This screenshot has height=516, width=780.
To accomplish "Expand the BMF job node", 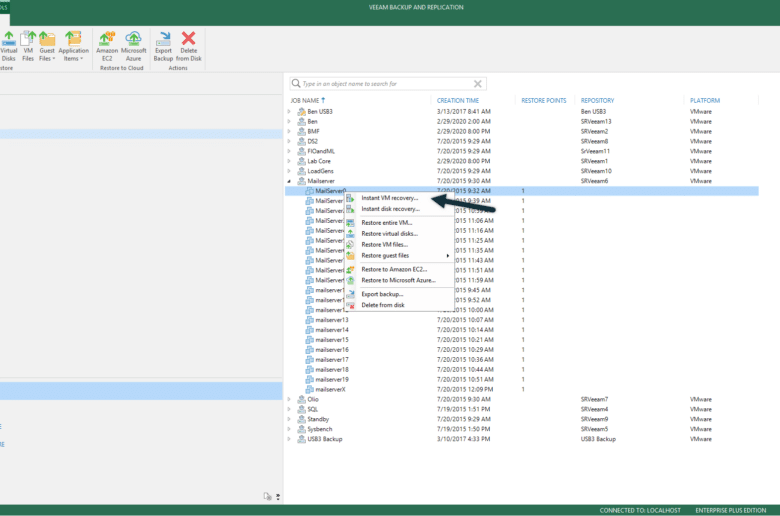I will [x=289, y=131].
